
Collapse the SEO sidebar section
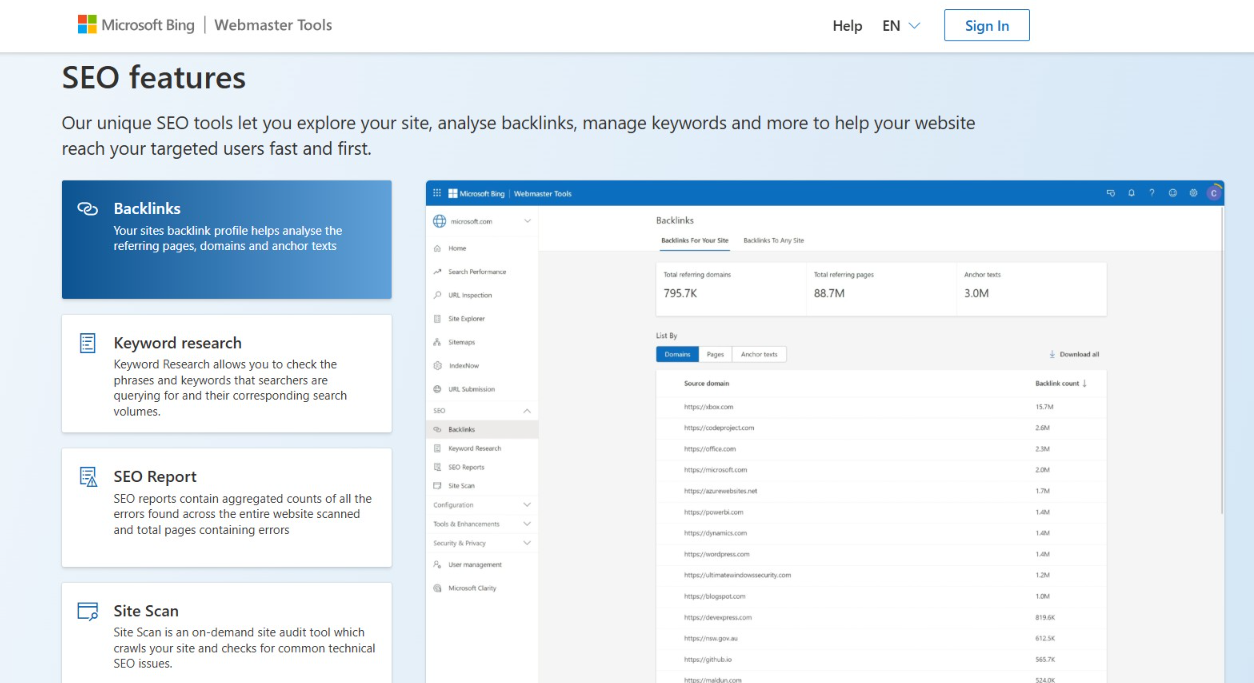(x=527, y=411)
